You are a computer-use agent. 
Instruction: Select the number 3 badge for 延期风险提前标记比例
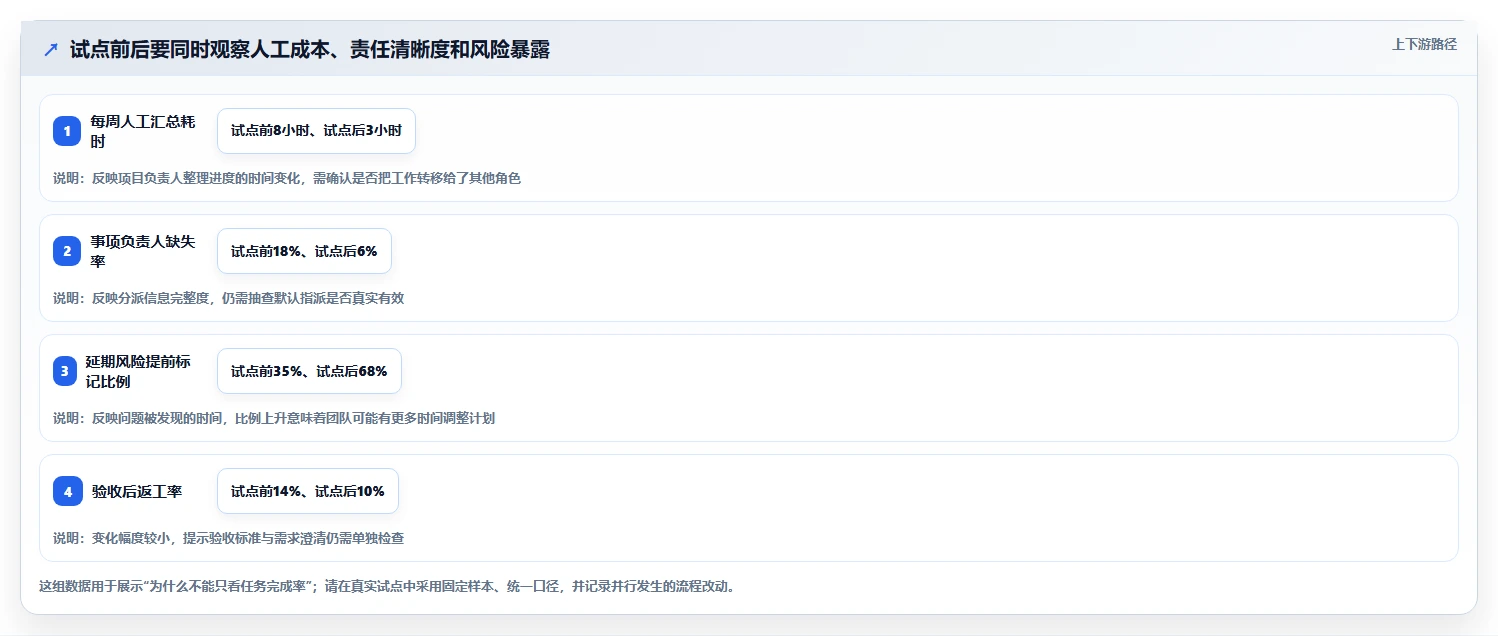[x=65, y=371]
